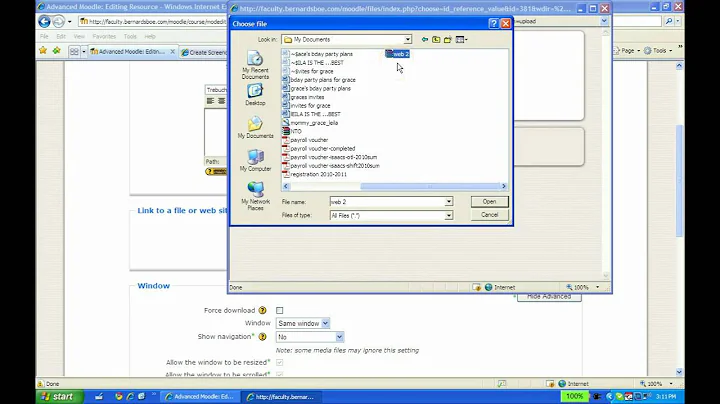Go to Desktop in places bar
This screenshot has width=720, height=404.
point(255,95)
